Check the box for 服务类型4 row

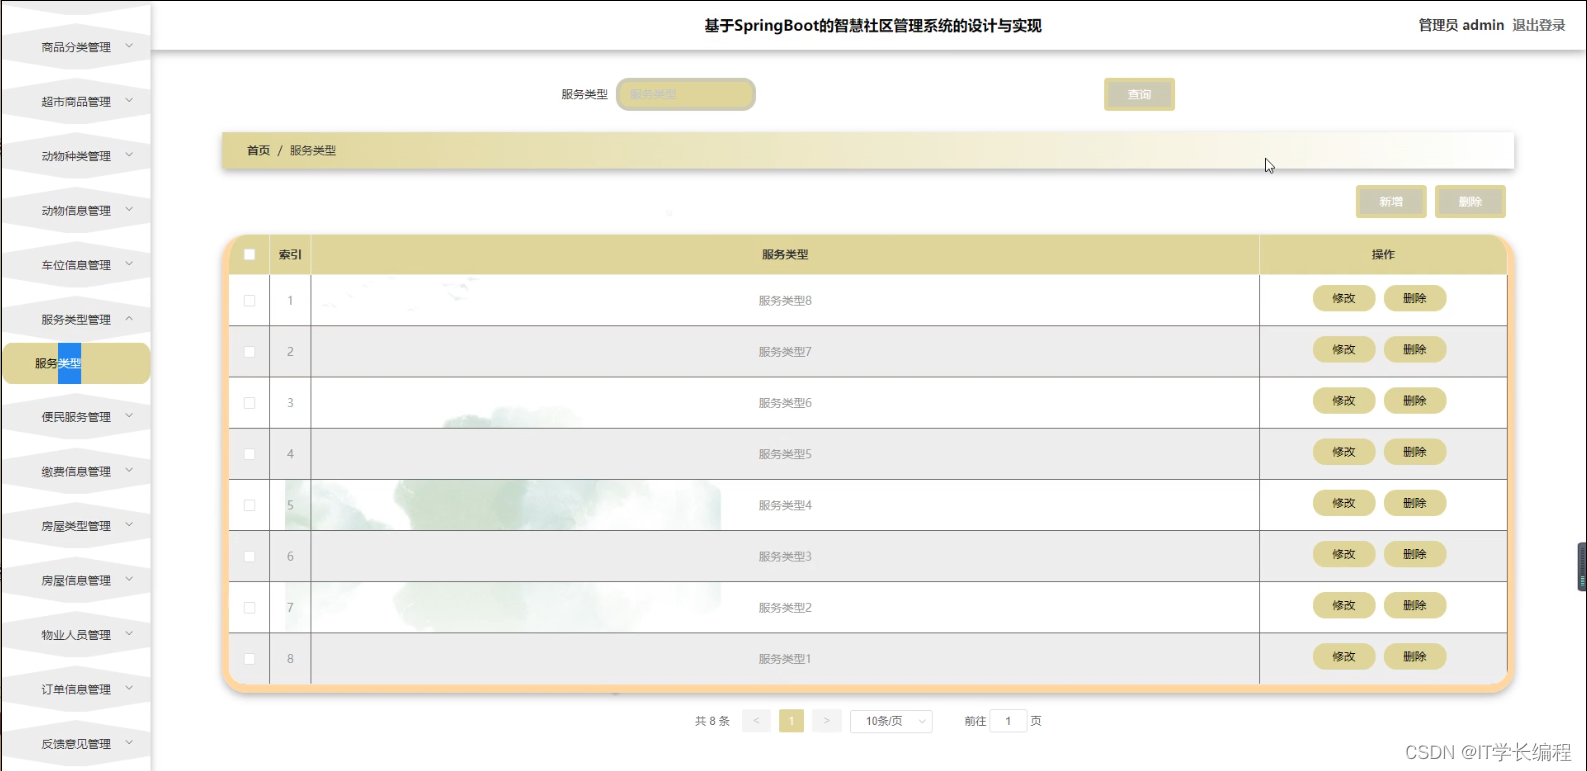pyautogui.click(x=249, y=505)
